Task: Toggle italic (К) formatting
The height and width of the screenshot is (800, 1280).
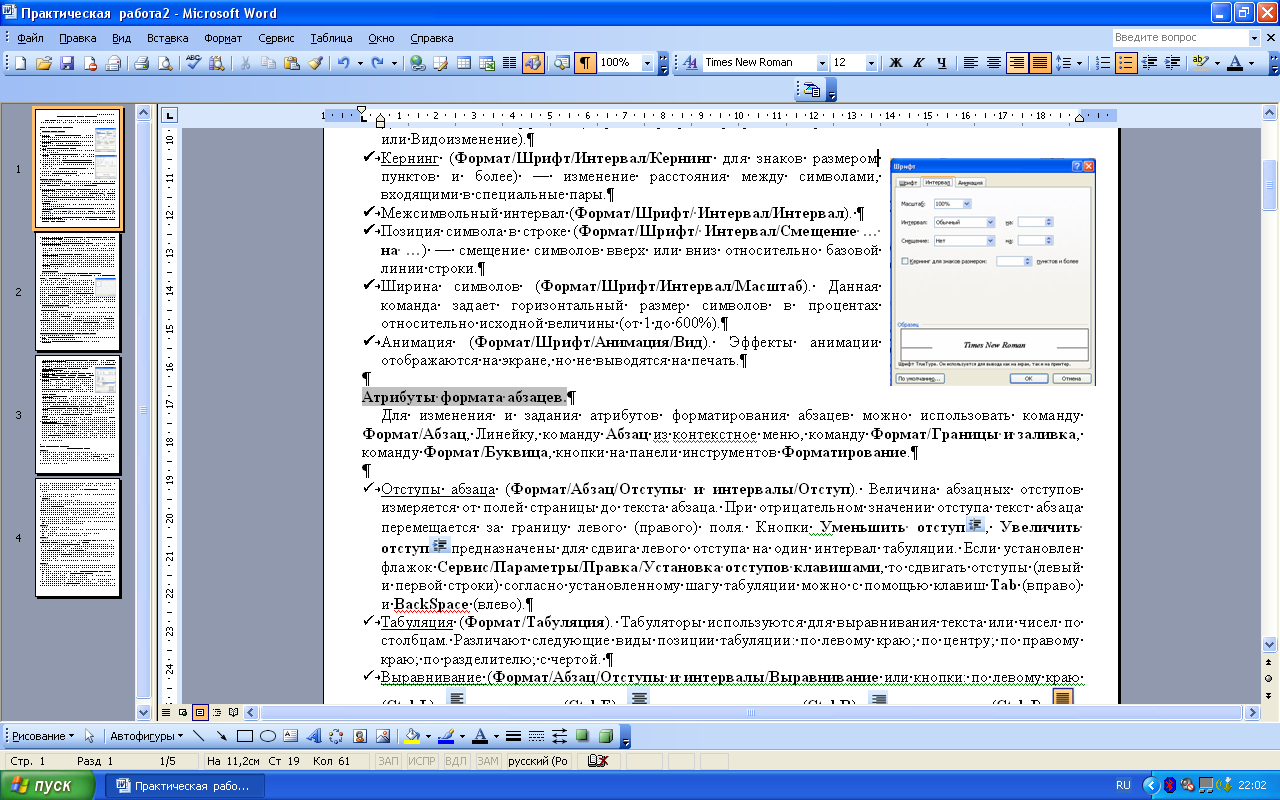Action: [x=919, y=62]
